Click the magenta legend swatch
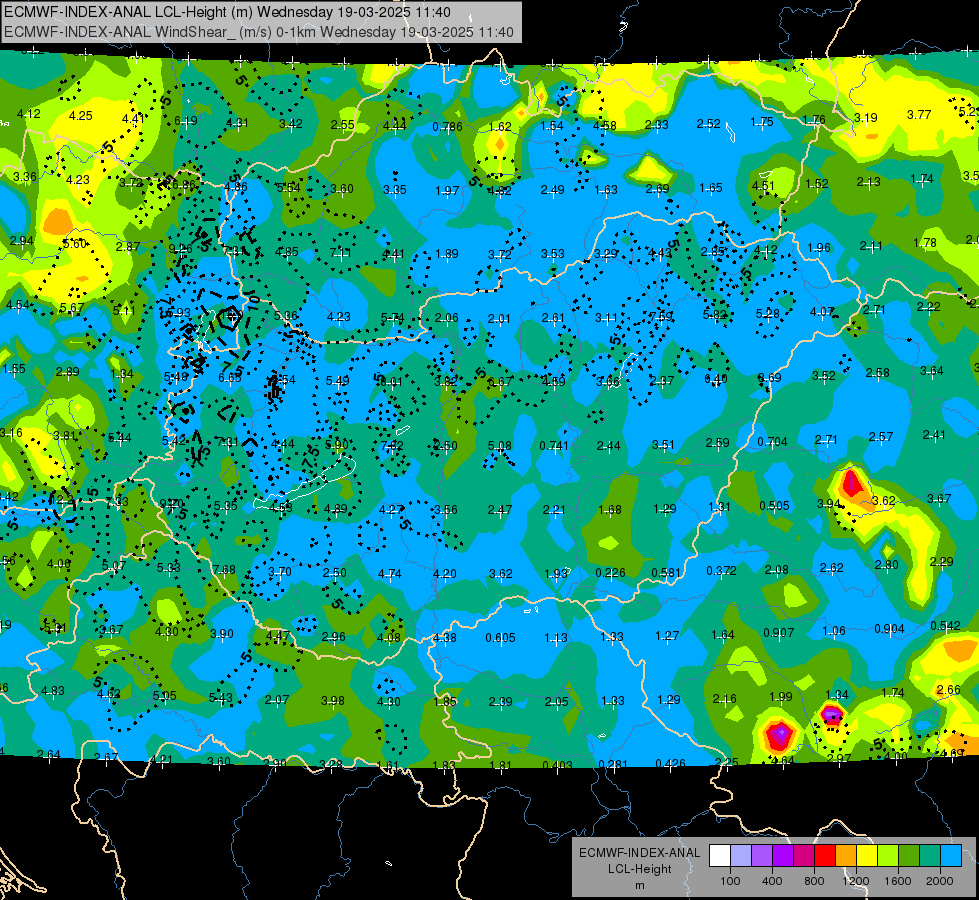The height and width of the screenshot is (900, 979). point(804,856)
